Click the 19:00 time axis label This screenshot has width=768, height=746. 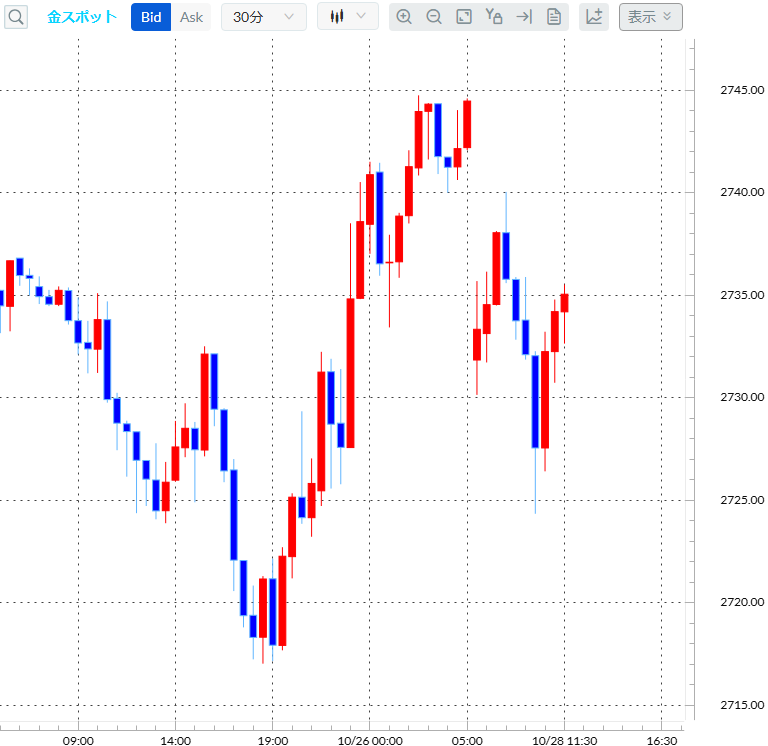click(x=273, y=741)
